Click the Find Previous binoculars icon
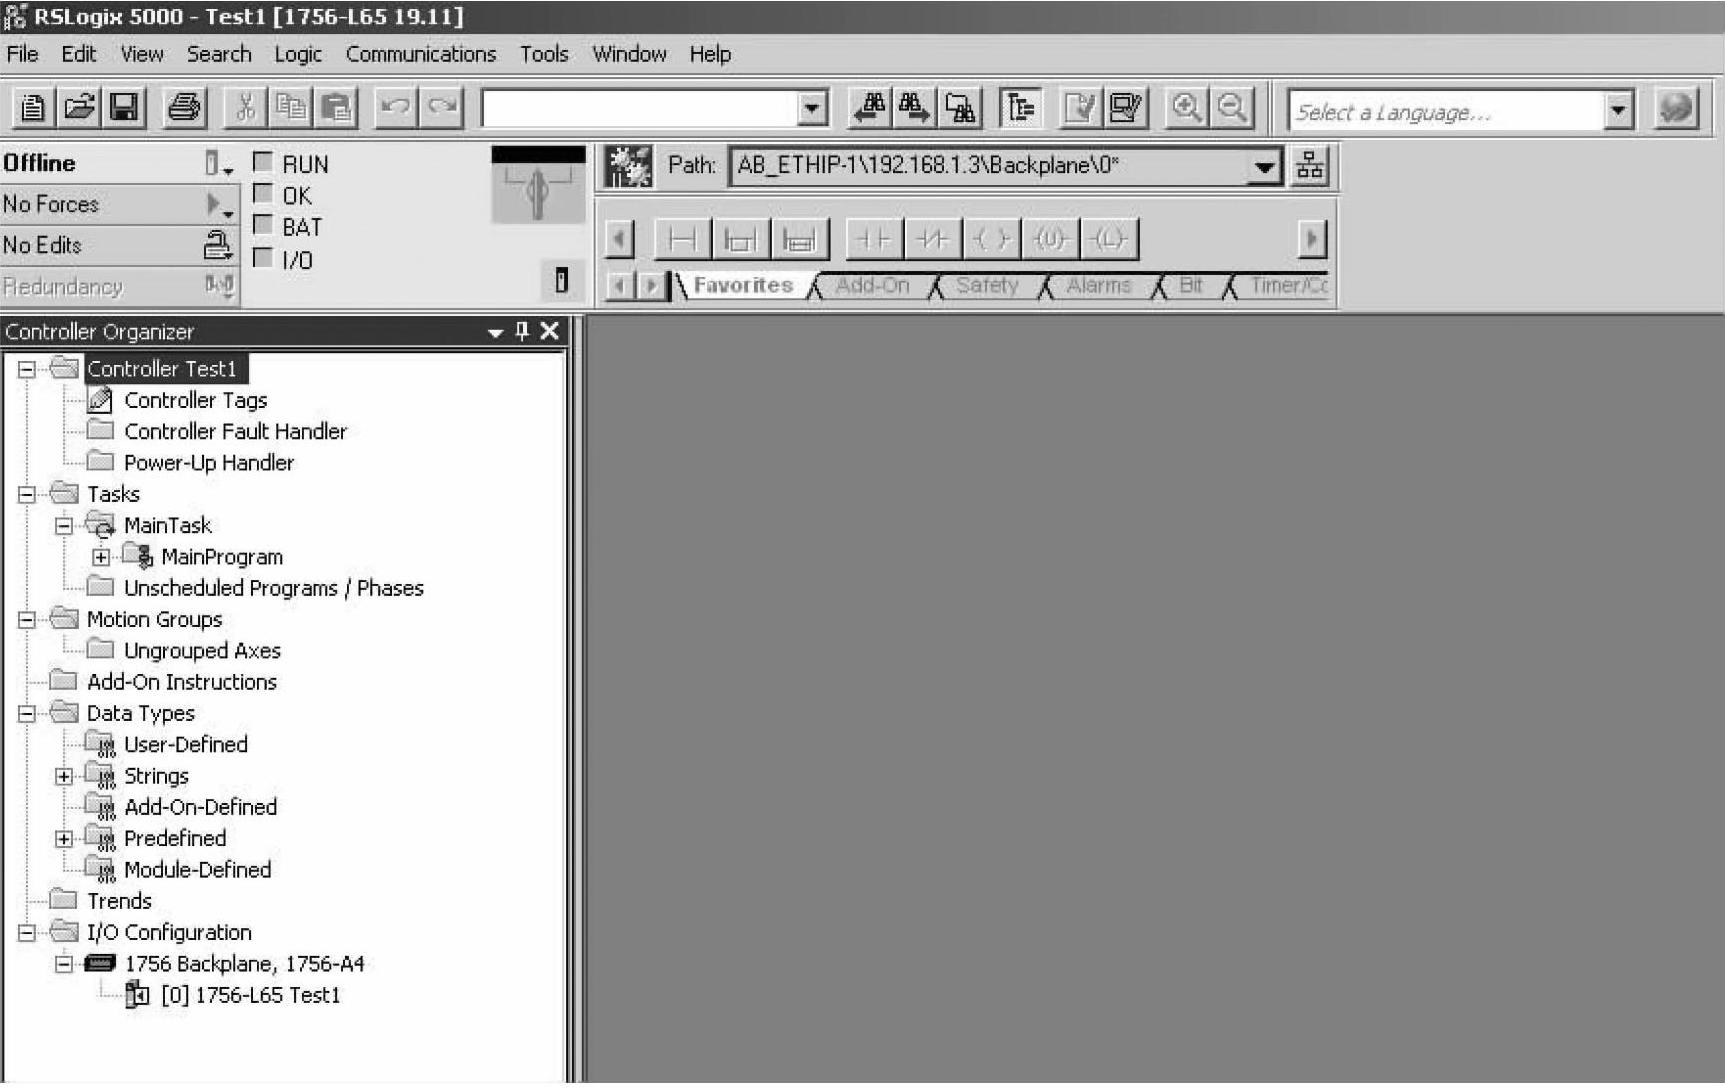The width and height of the screenshot is (1725, 1088). 869,107
